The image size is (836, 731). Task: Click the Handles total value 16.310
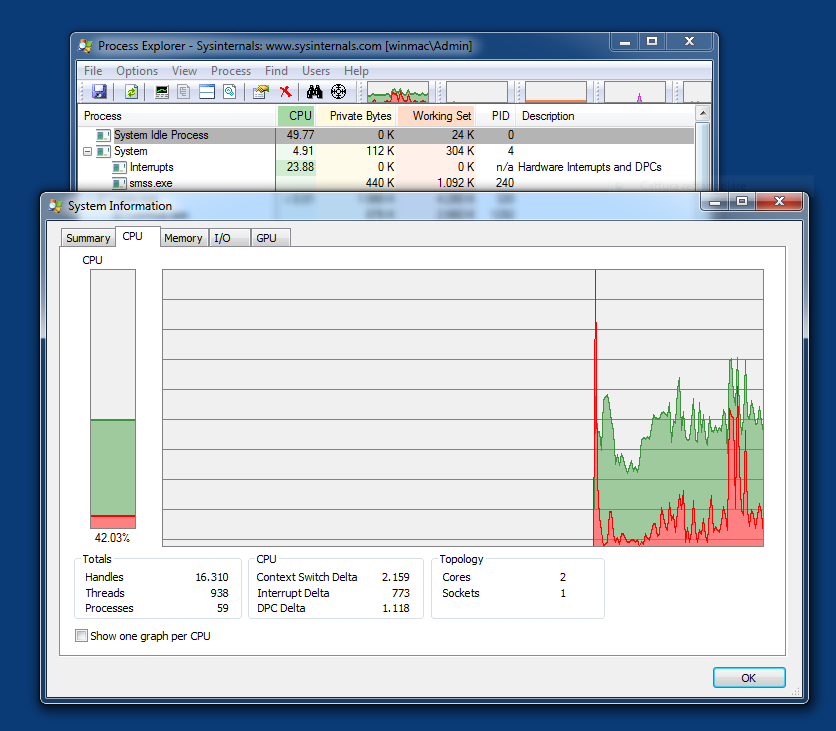point(212,577)
